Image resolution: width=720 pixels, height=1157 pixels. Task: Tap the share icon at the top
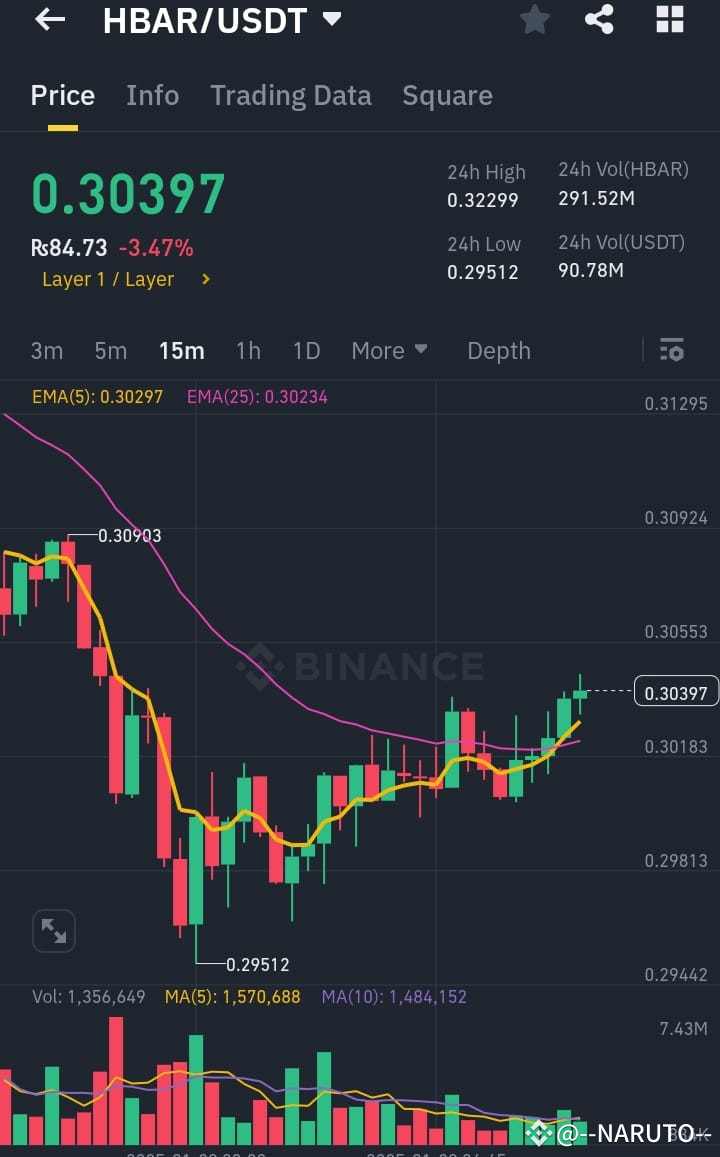[599, 19]
